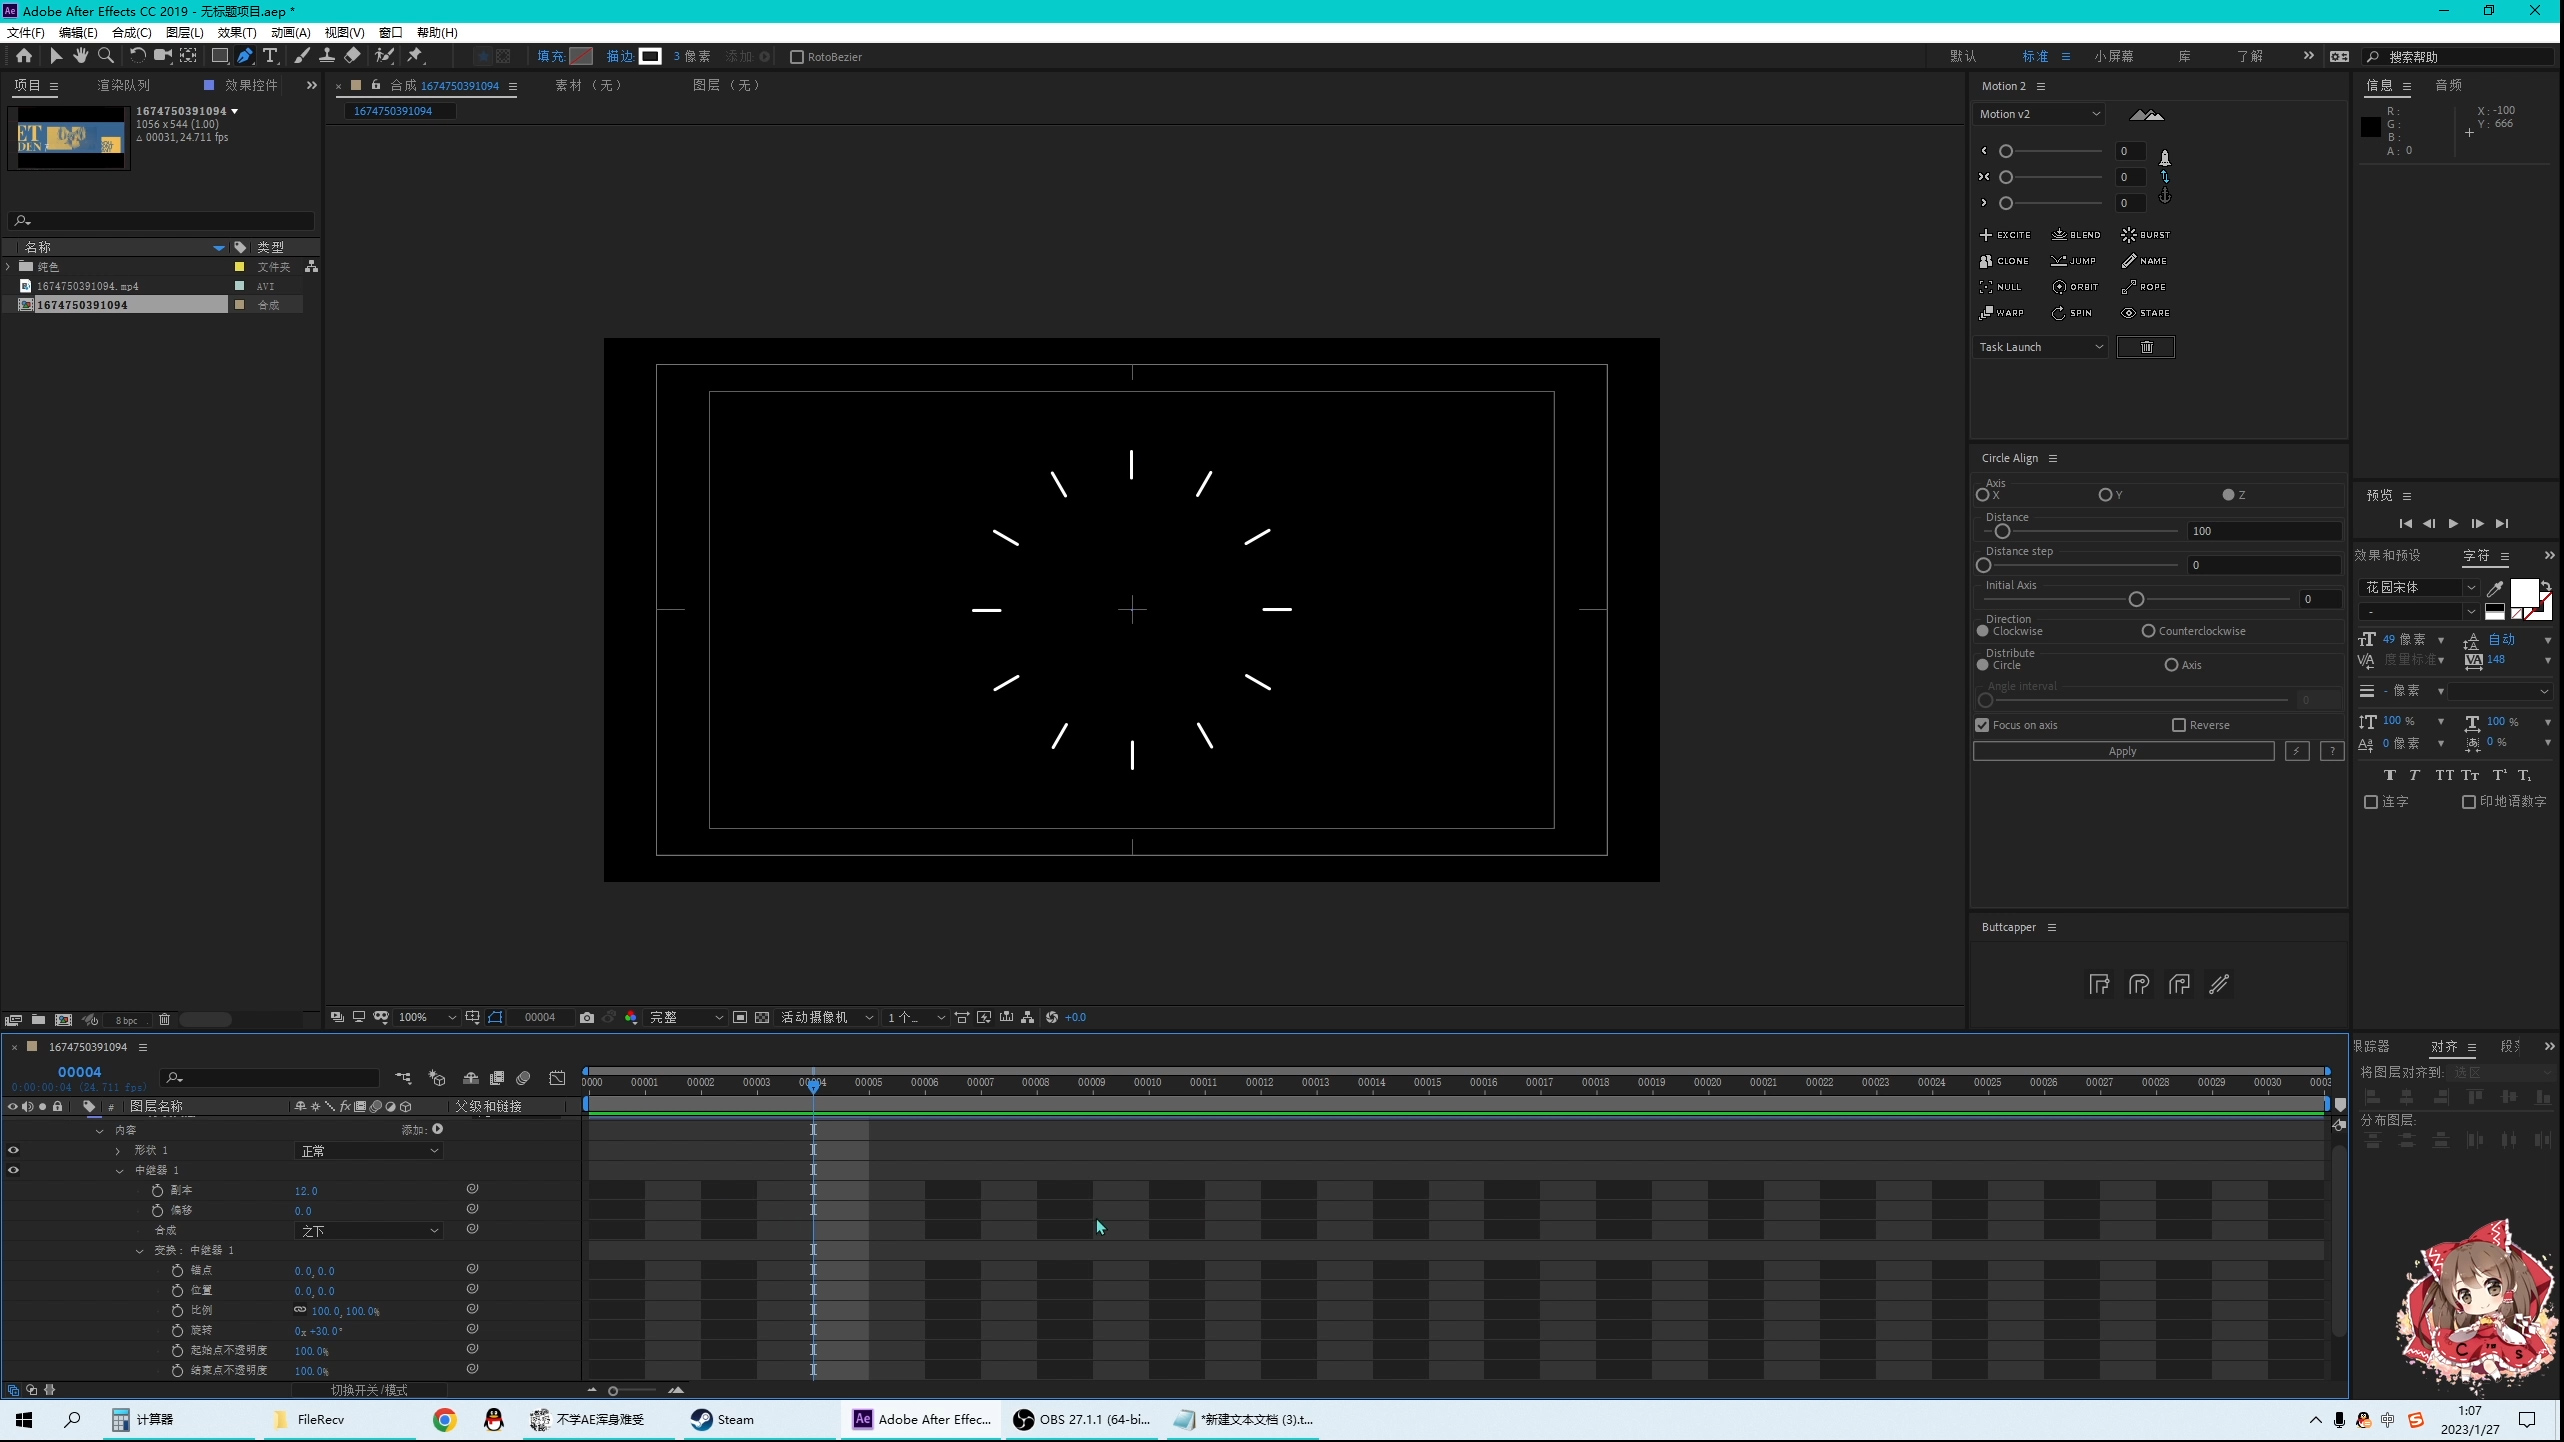The image size is (2564, 1442).
Task: Select the Zoom magnifier tool
Action: pos(106,56)
